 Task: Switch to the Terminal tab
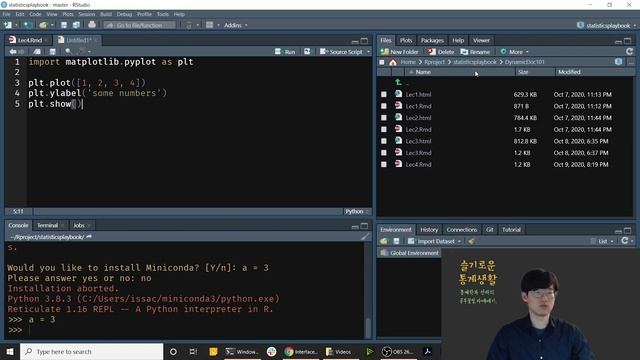(48, 225)
